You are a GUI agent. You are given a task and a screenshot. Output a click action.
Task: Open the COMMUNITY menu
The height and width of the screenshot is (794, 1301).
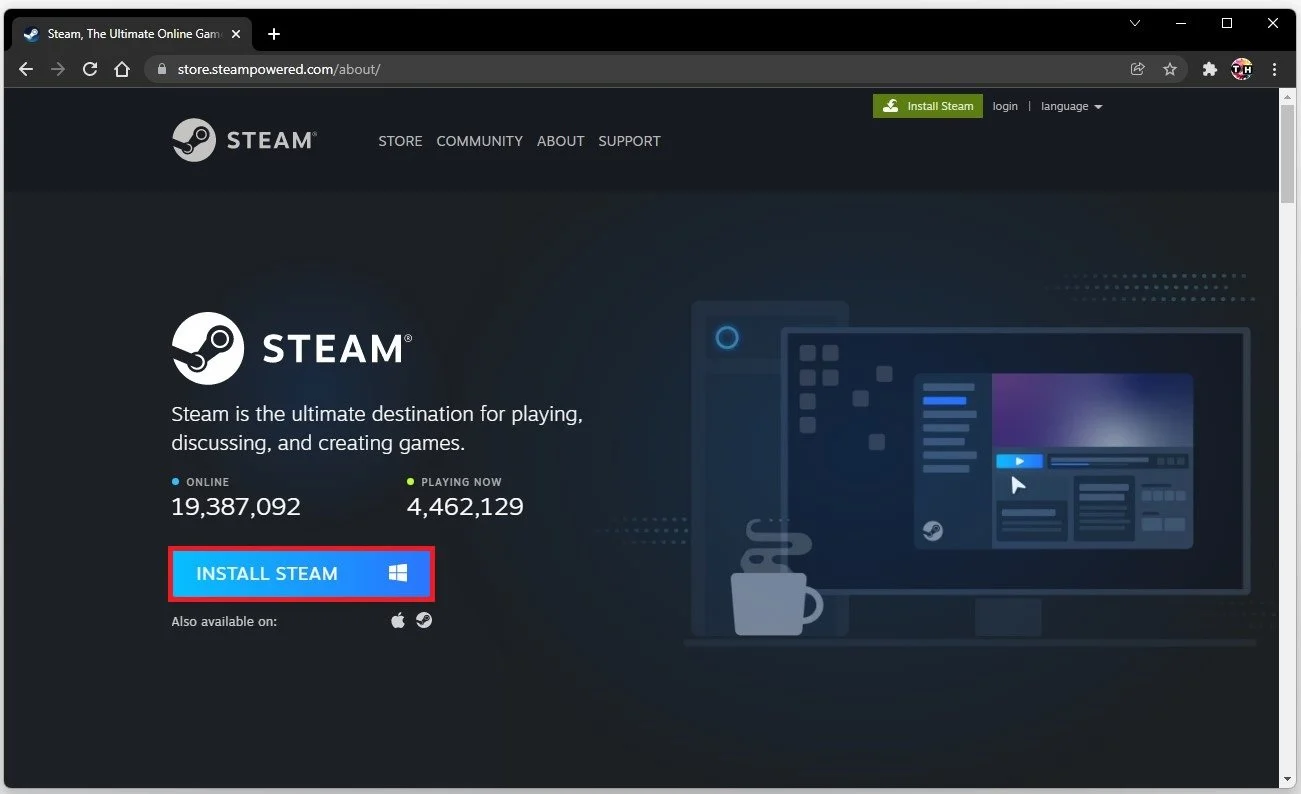click(x=480, y=141)
